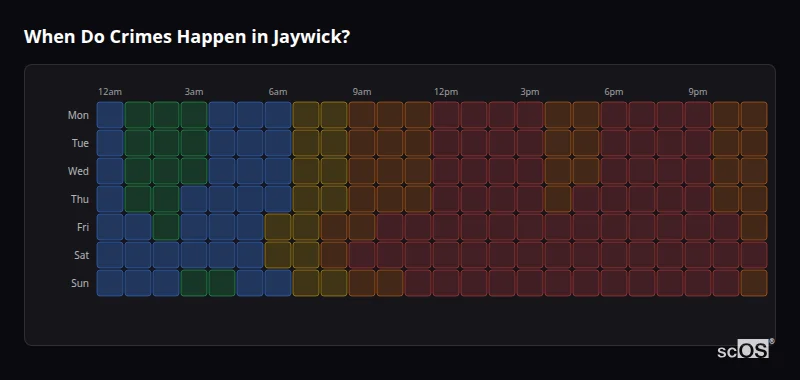The image size is (800, 380).
Task: Select the Monday 9am orange cell
Action: (x=362, y=115)
